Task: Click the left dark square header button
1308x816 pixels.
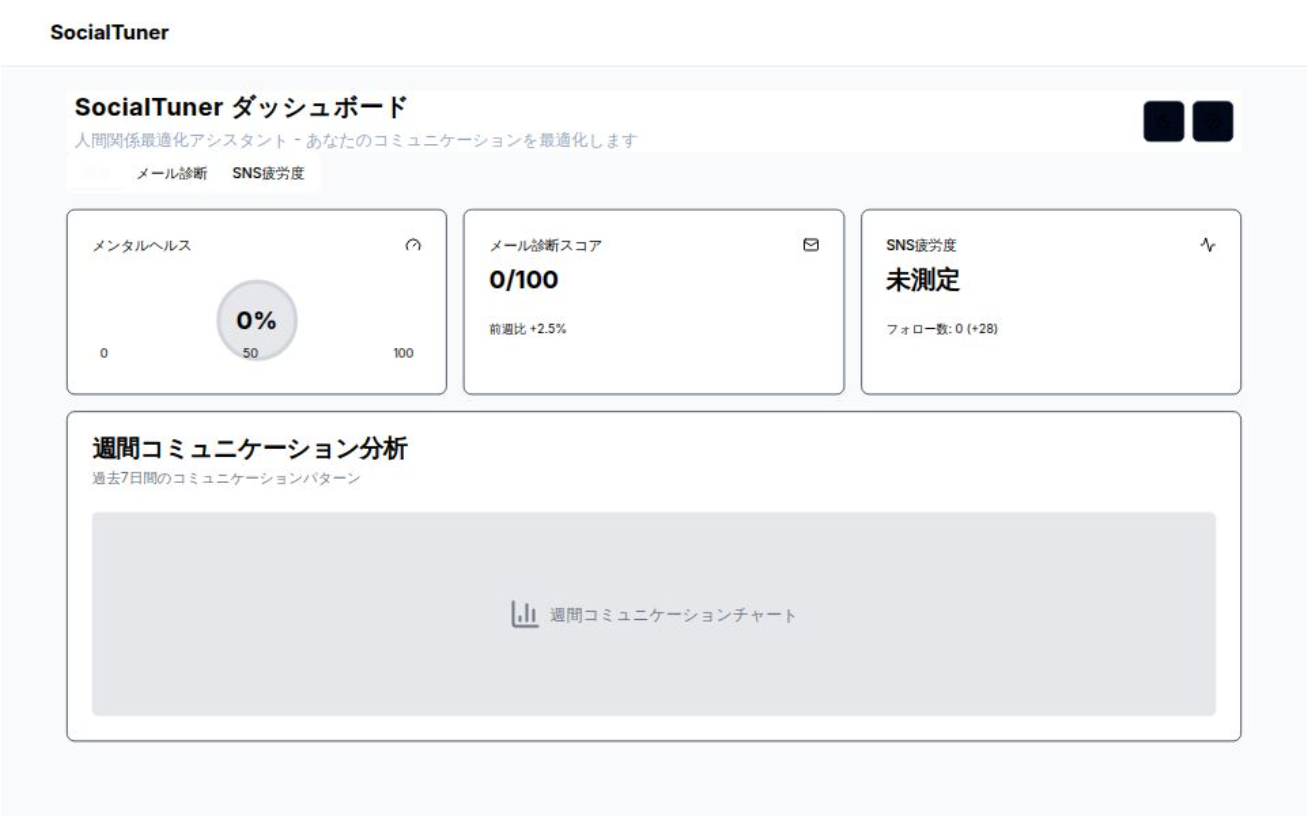Action: click(1164, 122)
